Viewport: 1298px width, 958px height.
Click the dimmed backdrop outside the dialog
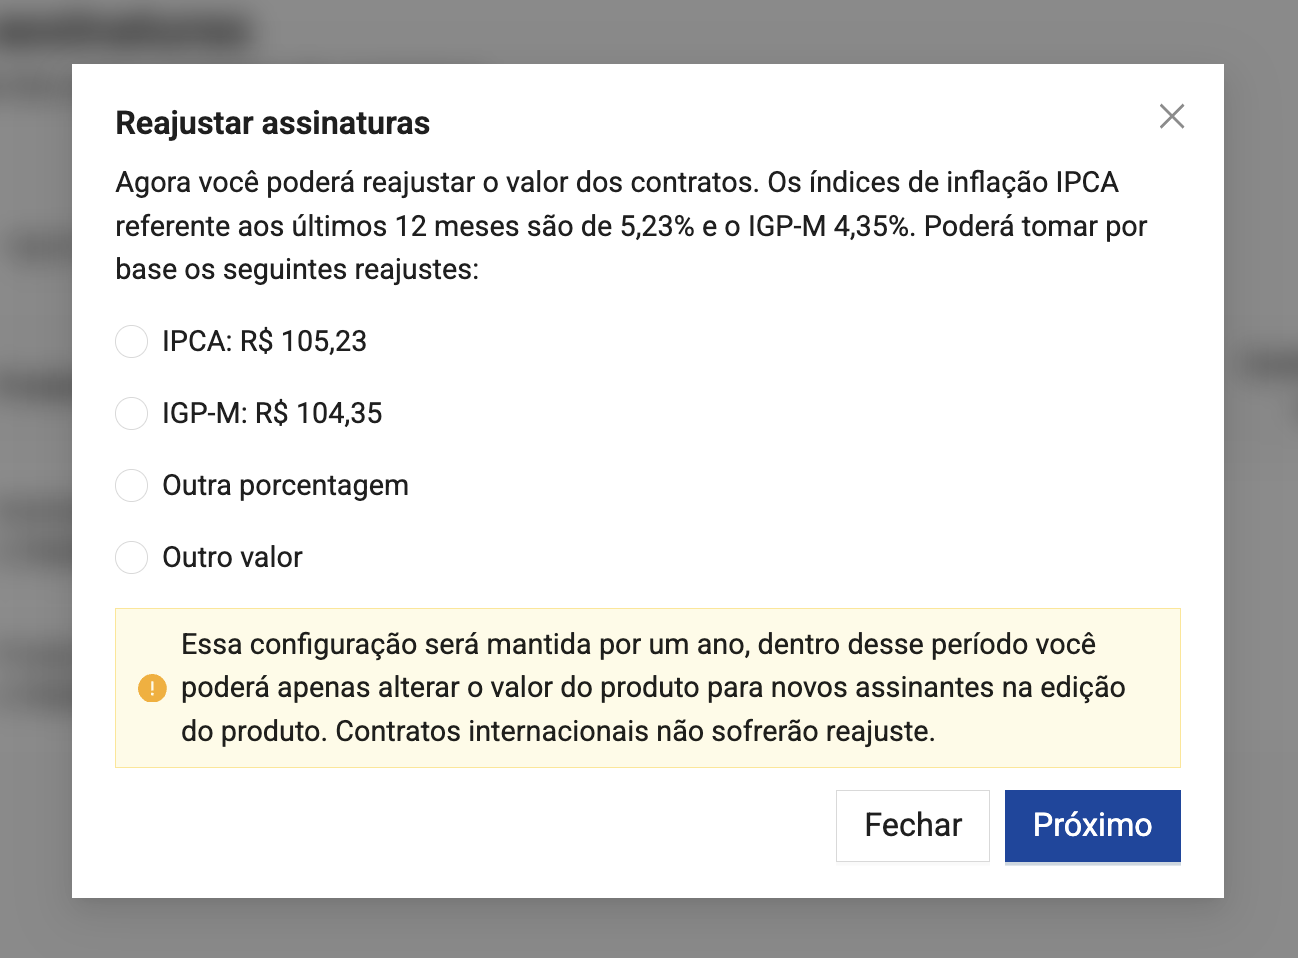pyautogui.click(x=1260, y=600)
